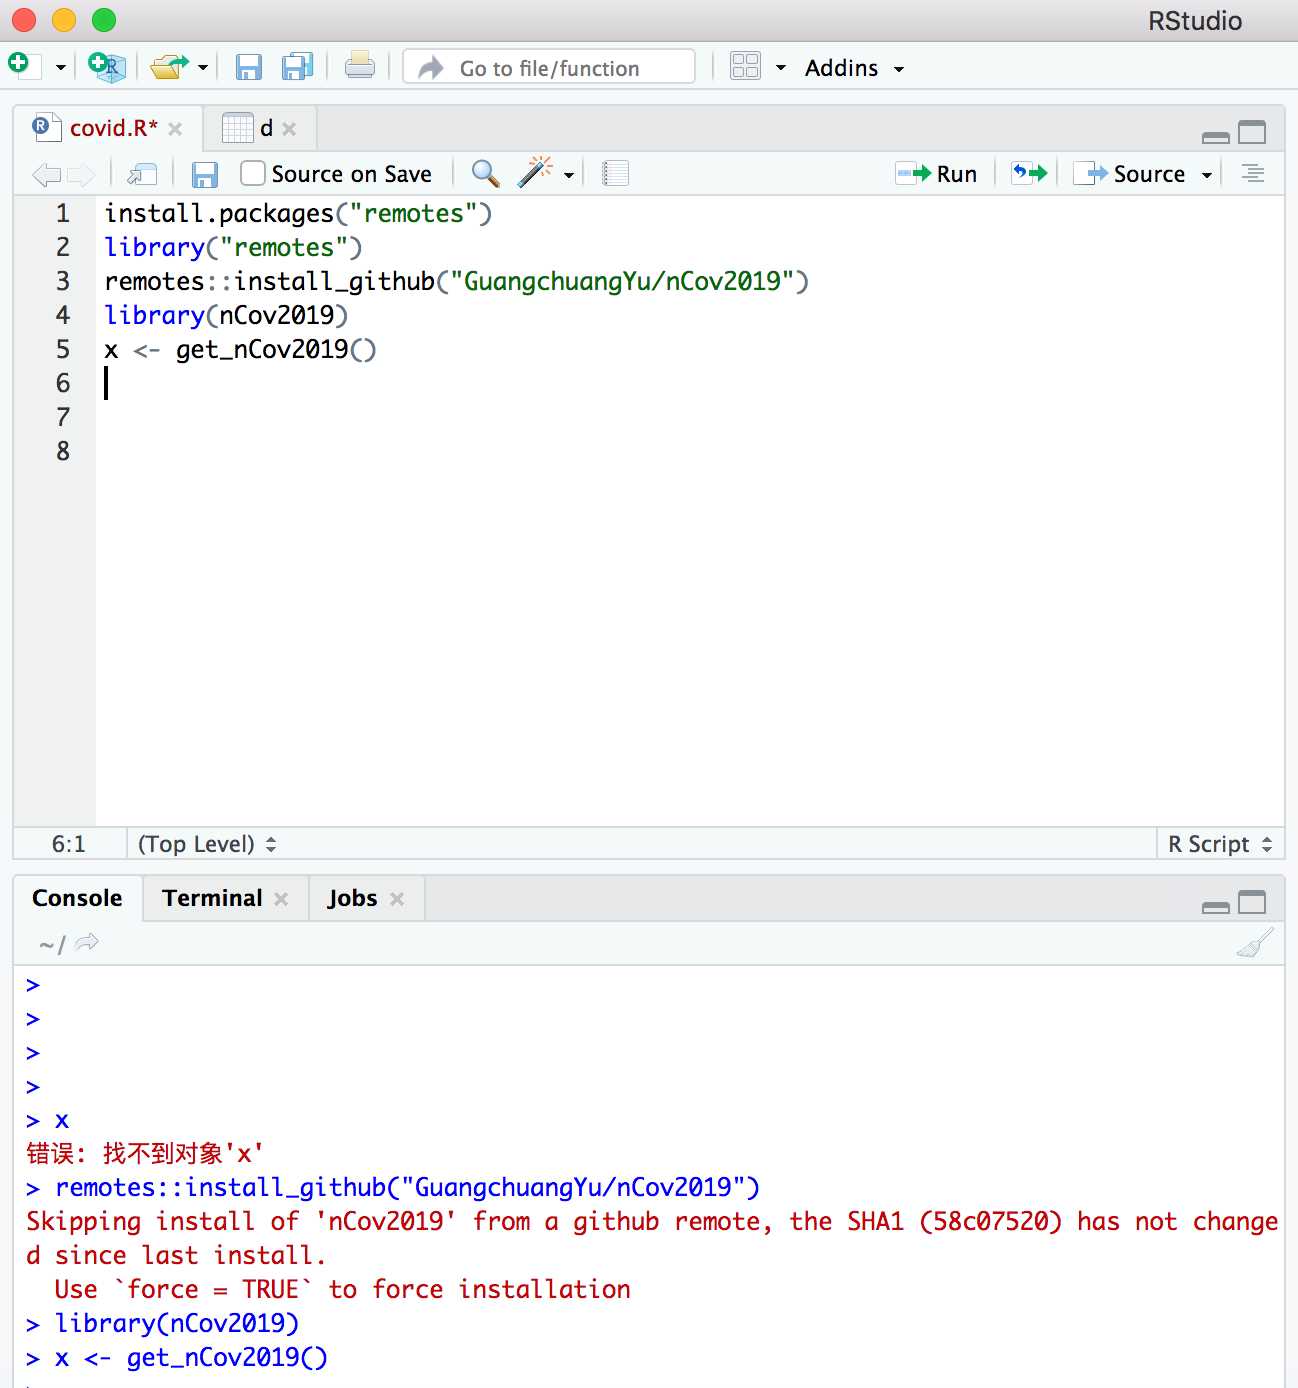Click the red error message about 'x'
Viewport: 1298px width, 1388px height.
coord(145,1153)
